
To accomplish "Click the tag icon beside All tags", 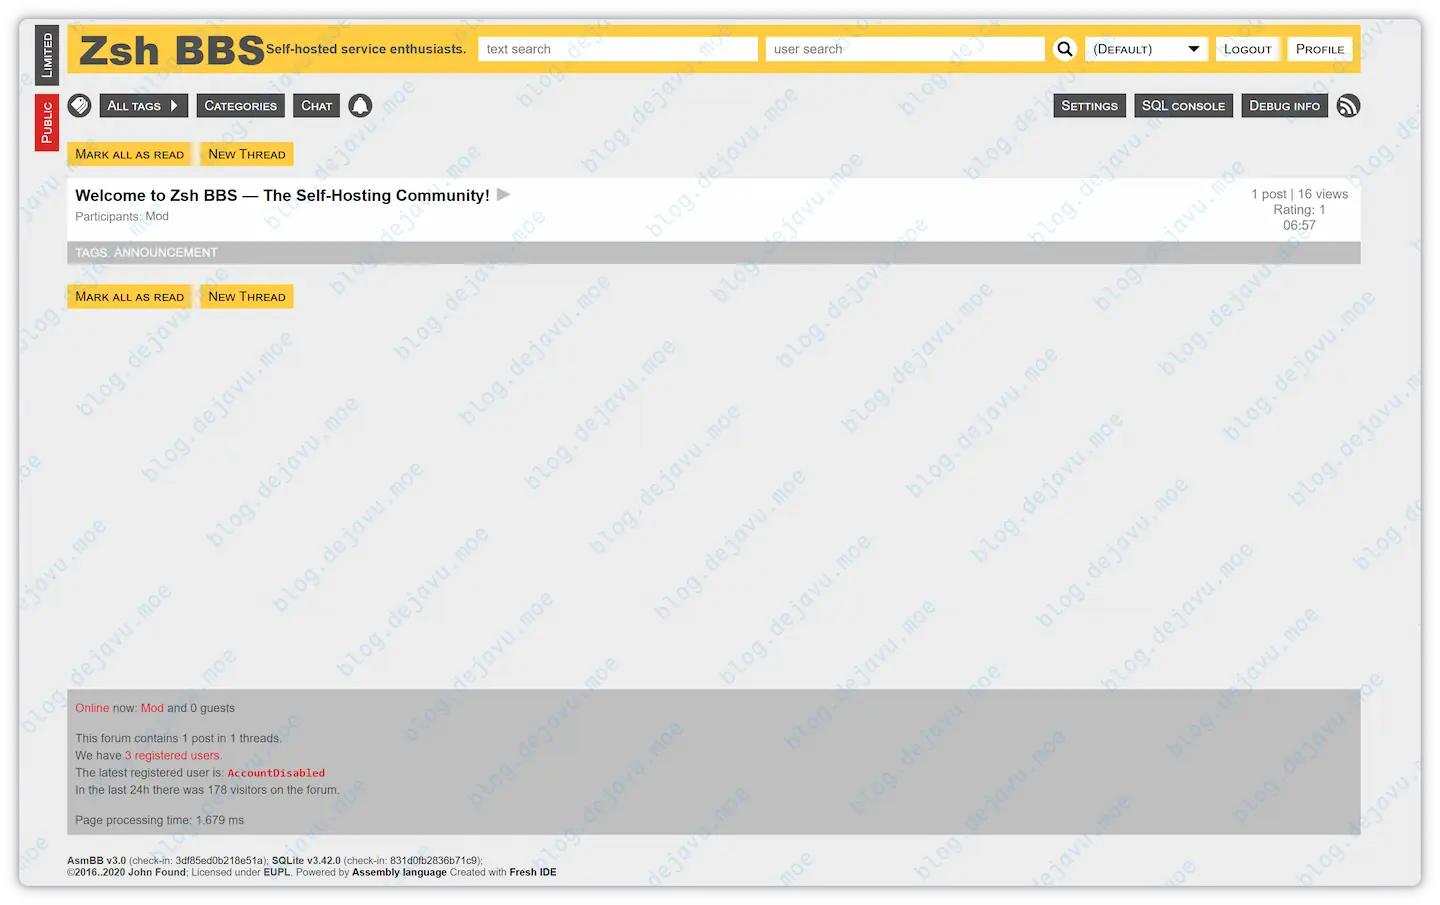I will (79, 105).
